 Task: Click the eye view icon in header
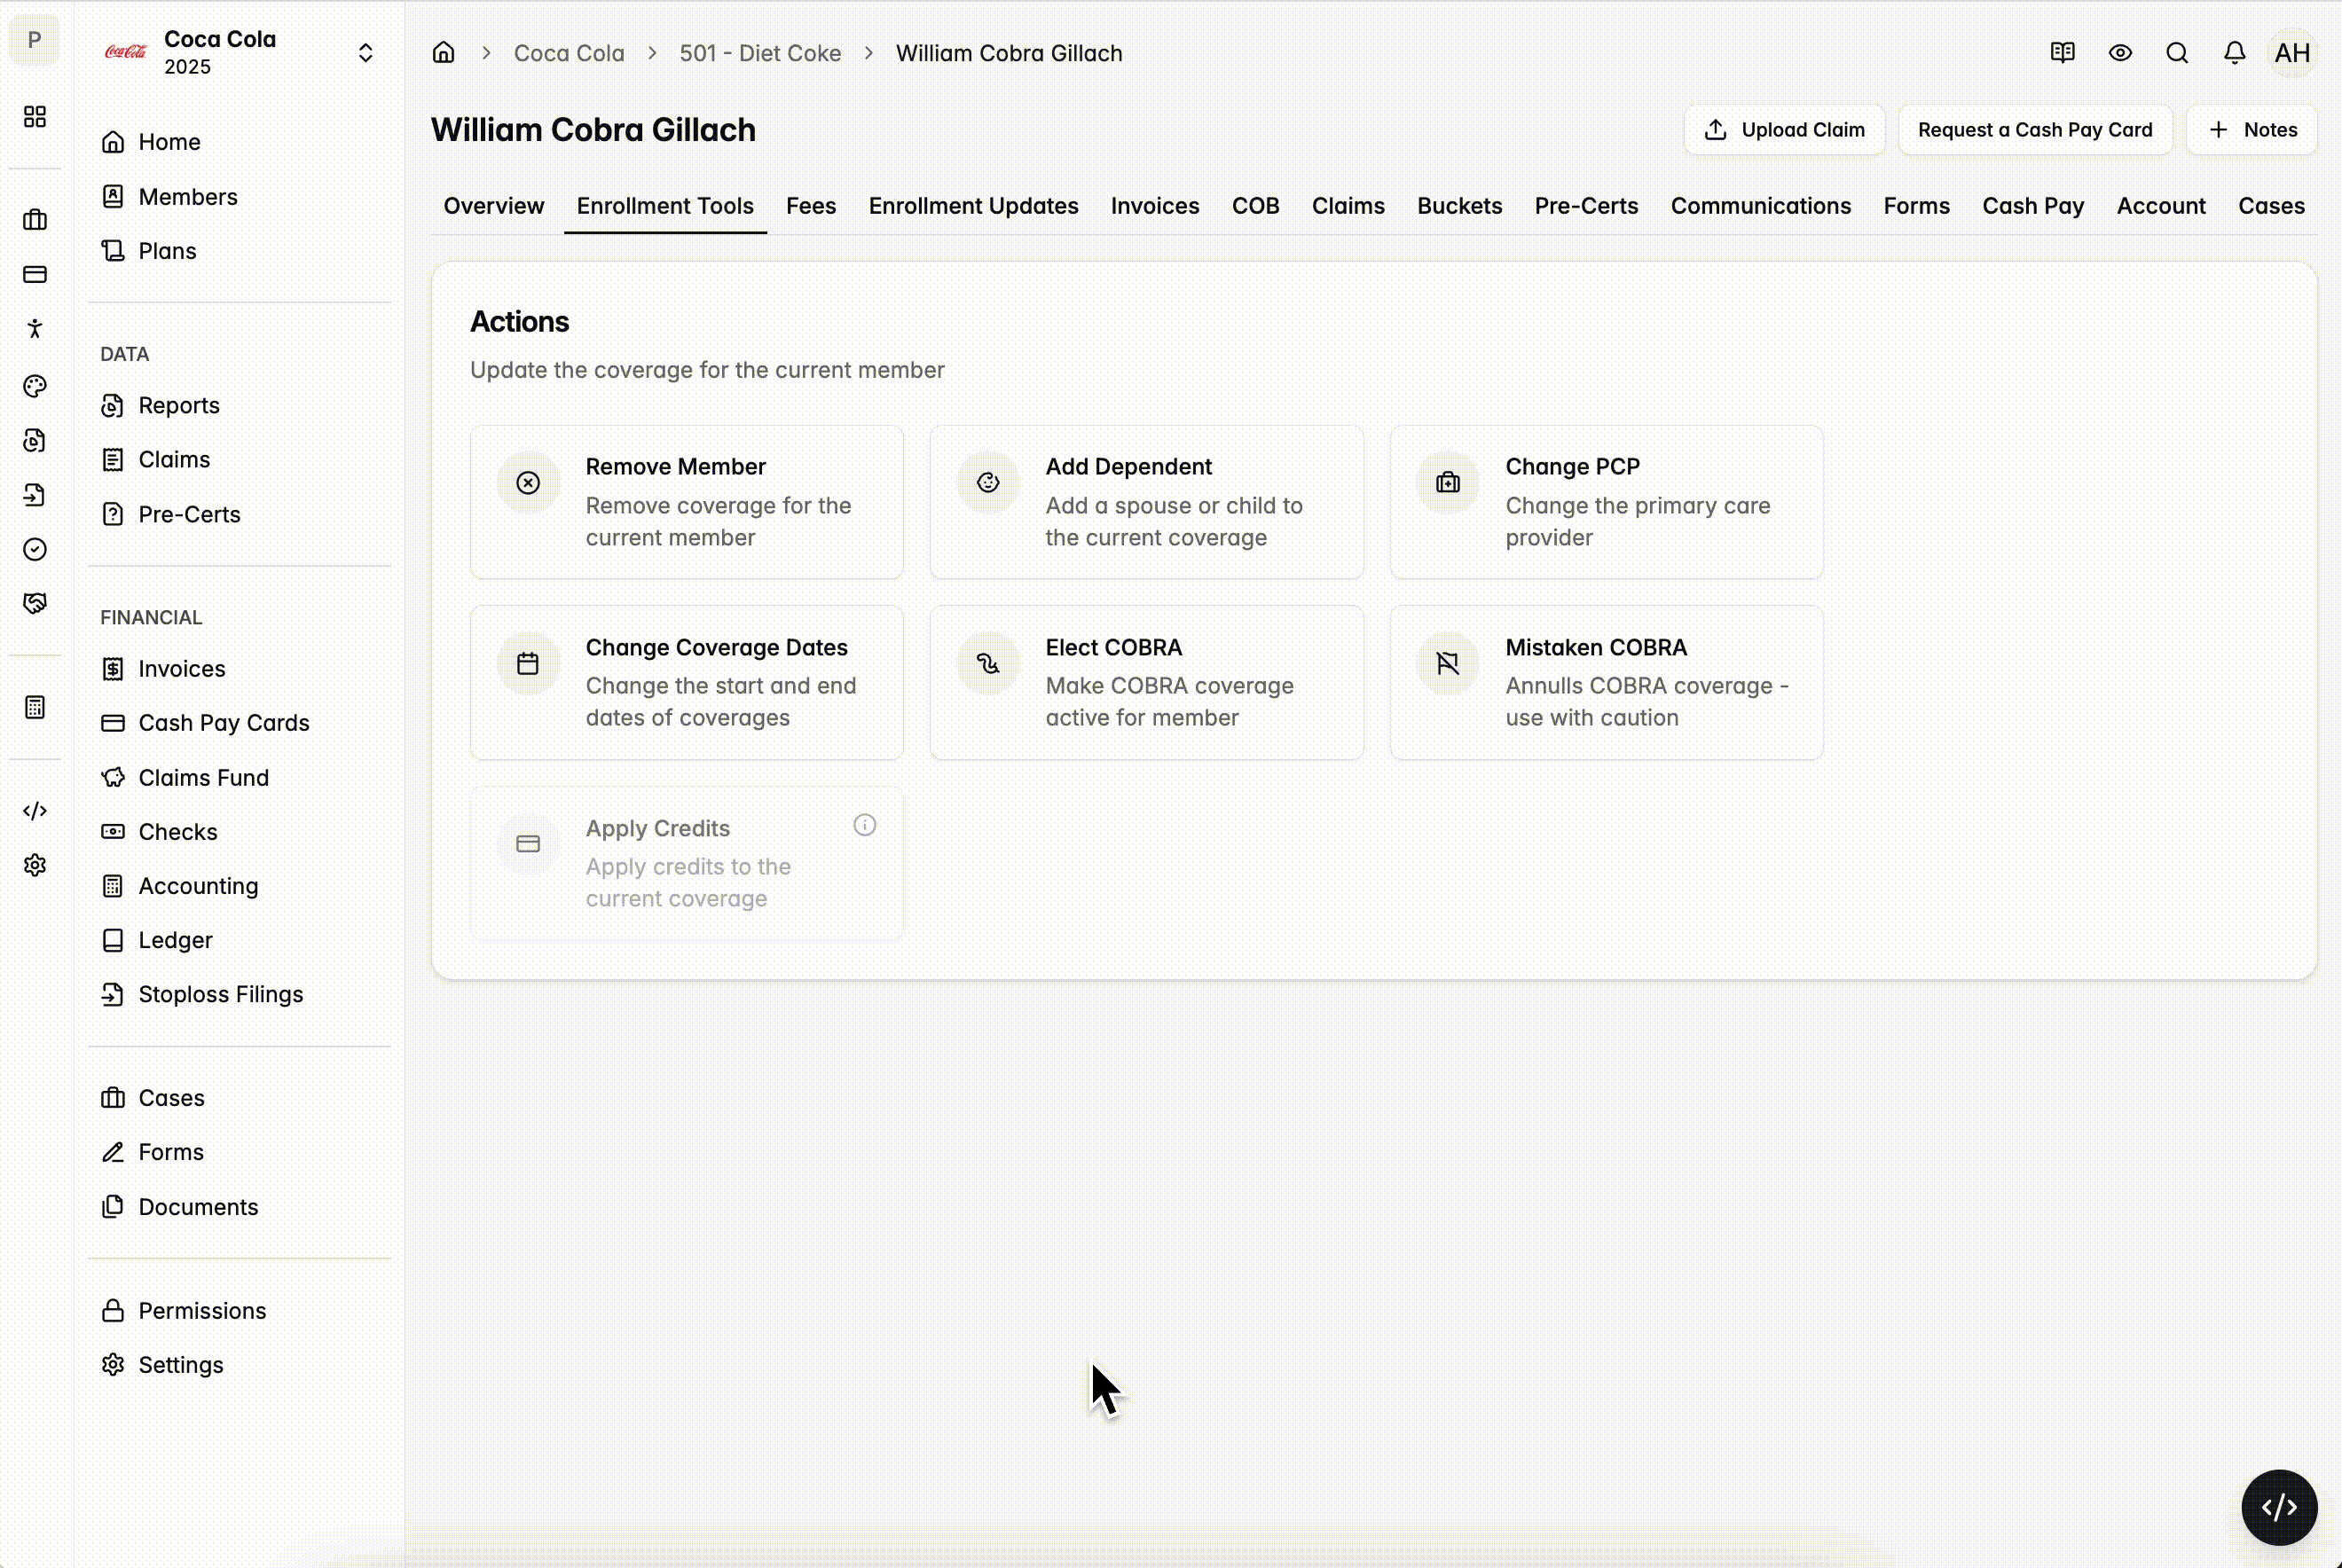point(2120,53)
